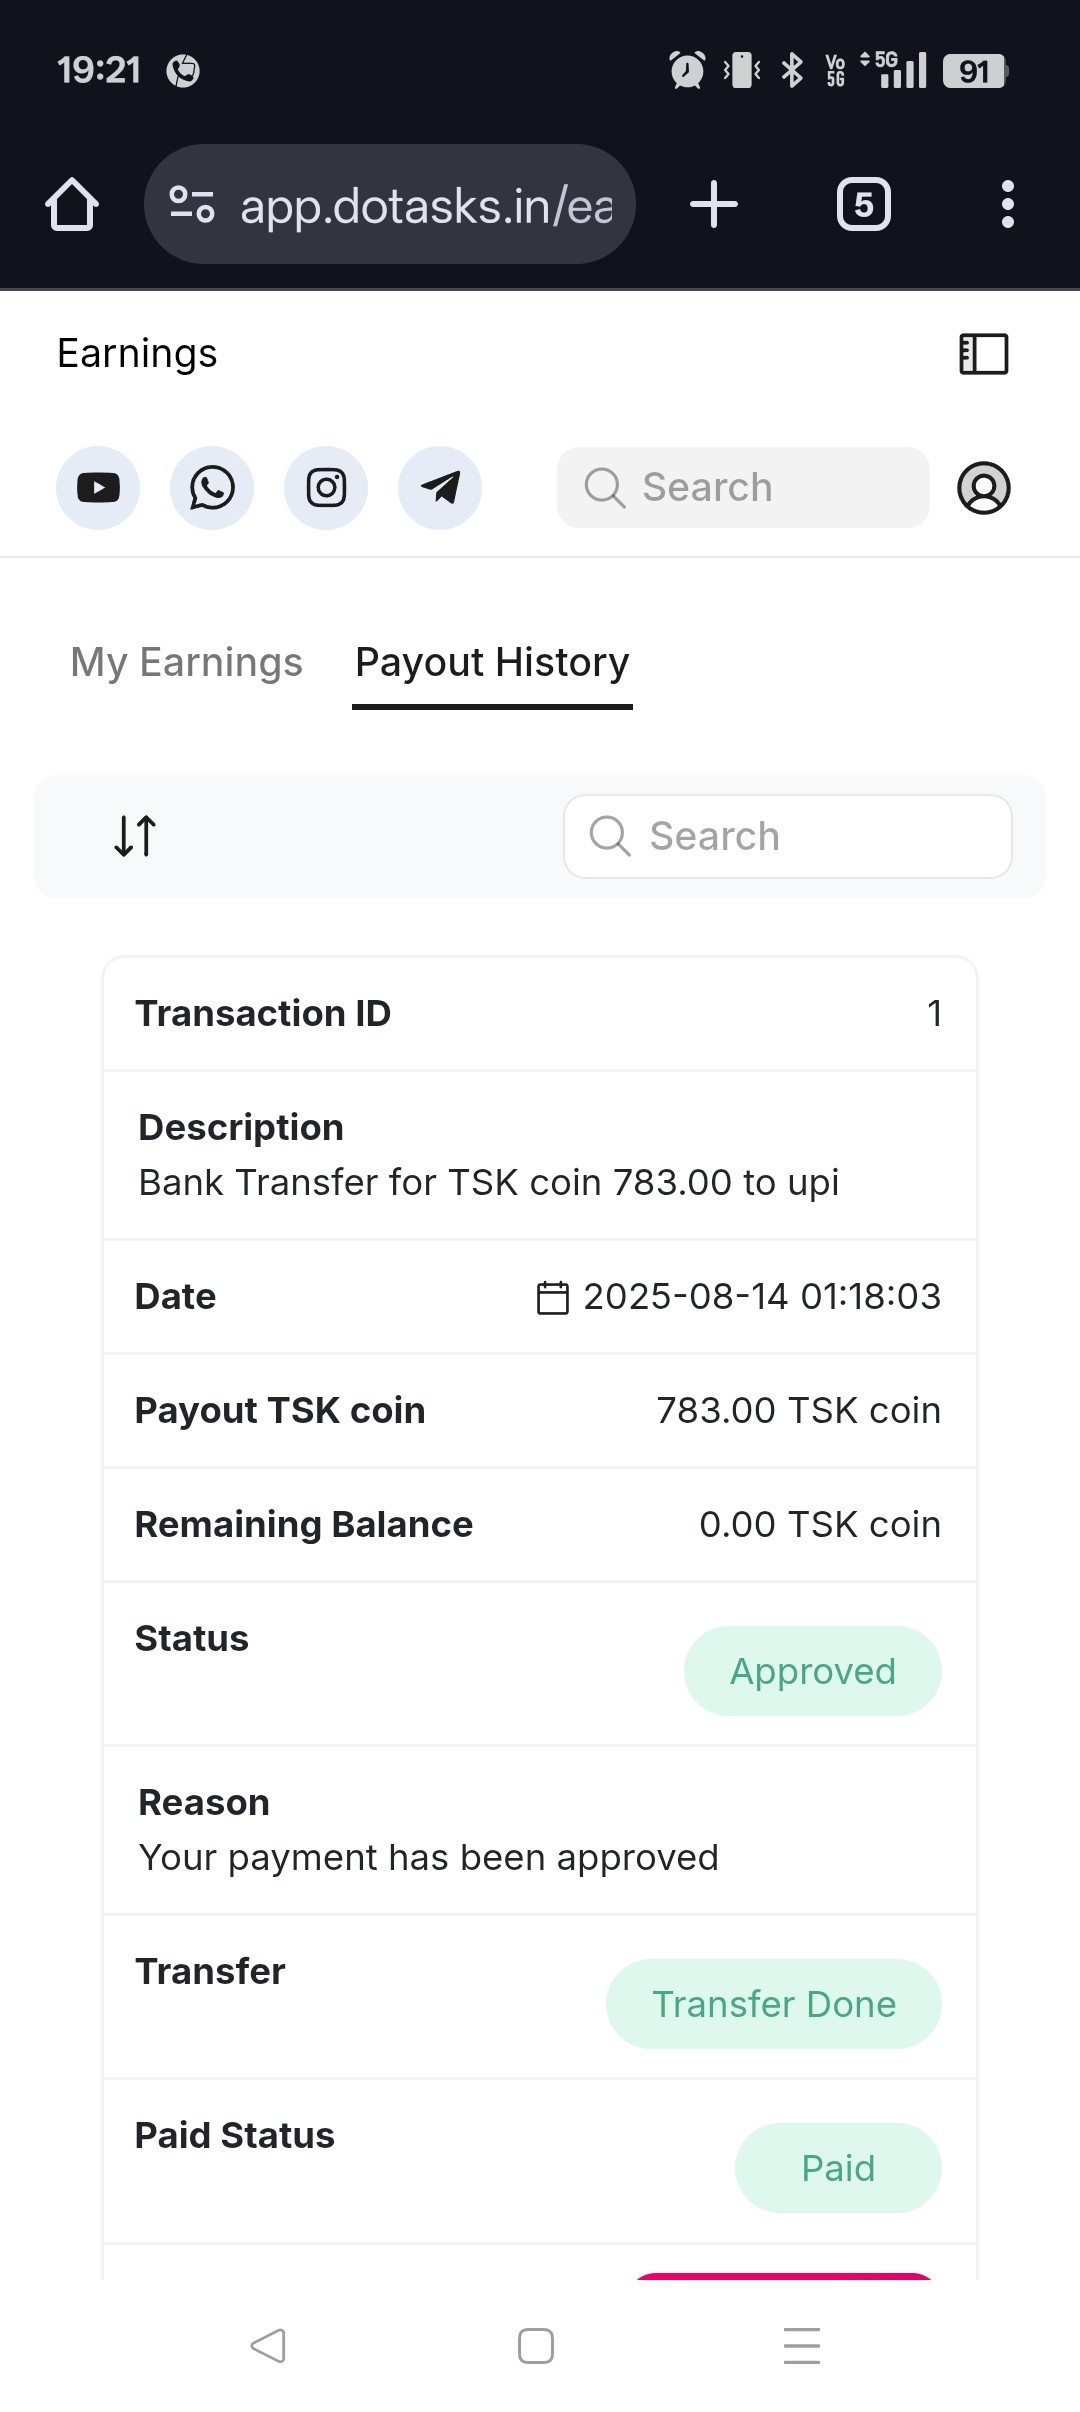
Task: Open a new browser tab
Action: pyautogui.click(x=714, y=205)
